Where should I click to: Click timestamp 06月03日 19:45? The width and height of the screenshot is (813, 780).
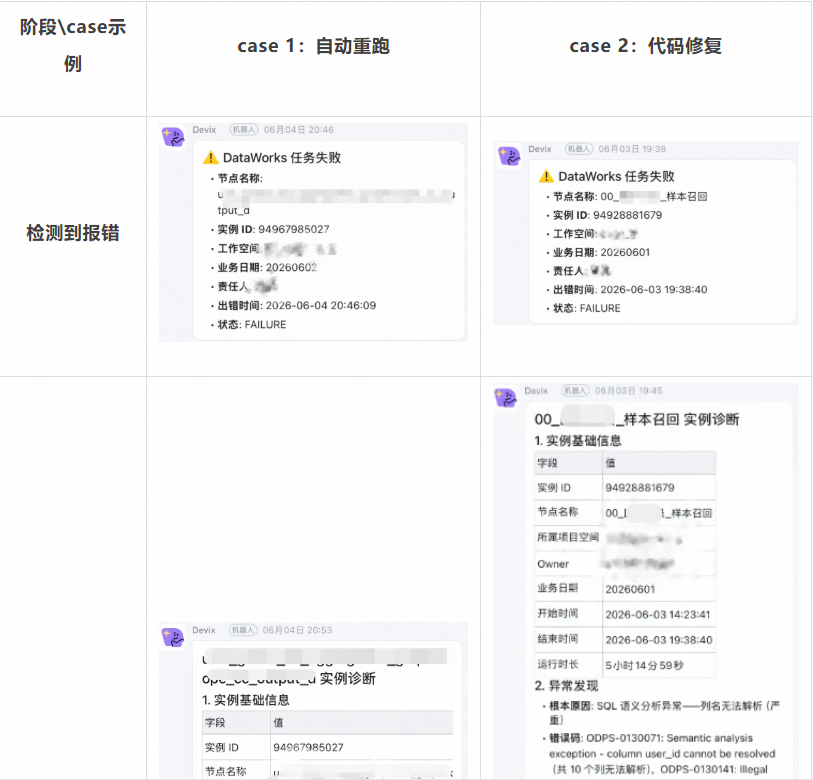pos(628,391)
